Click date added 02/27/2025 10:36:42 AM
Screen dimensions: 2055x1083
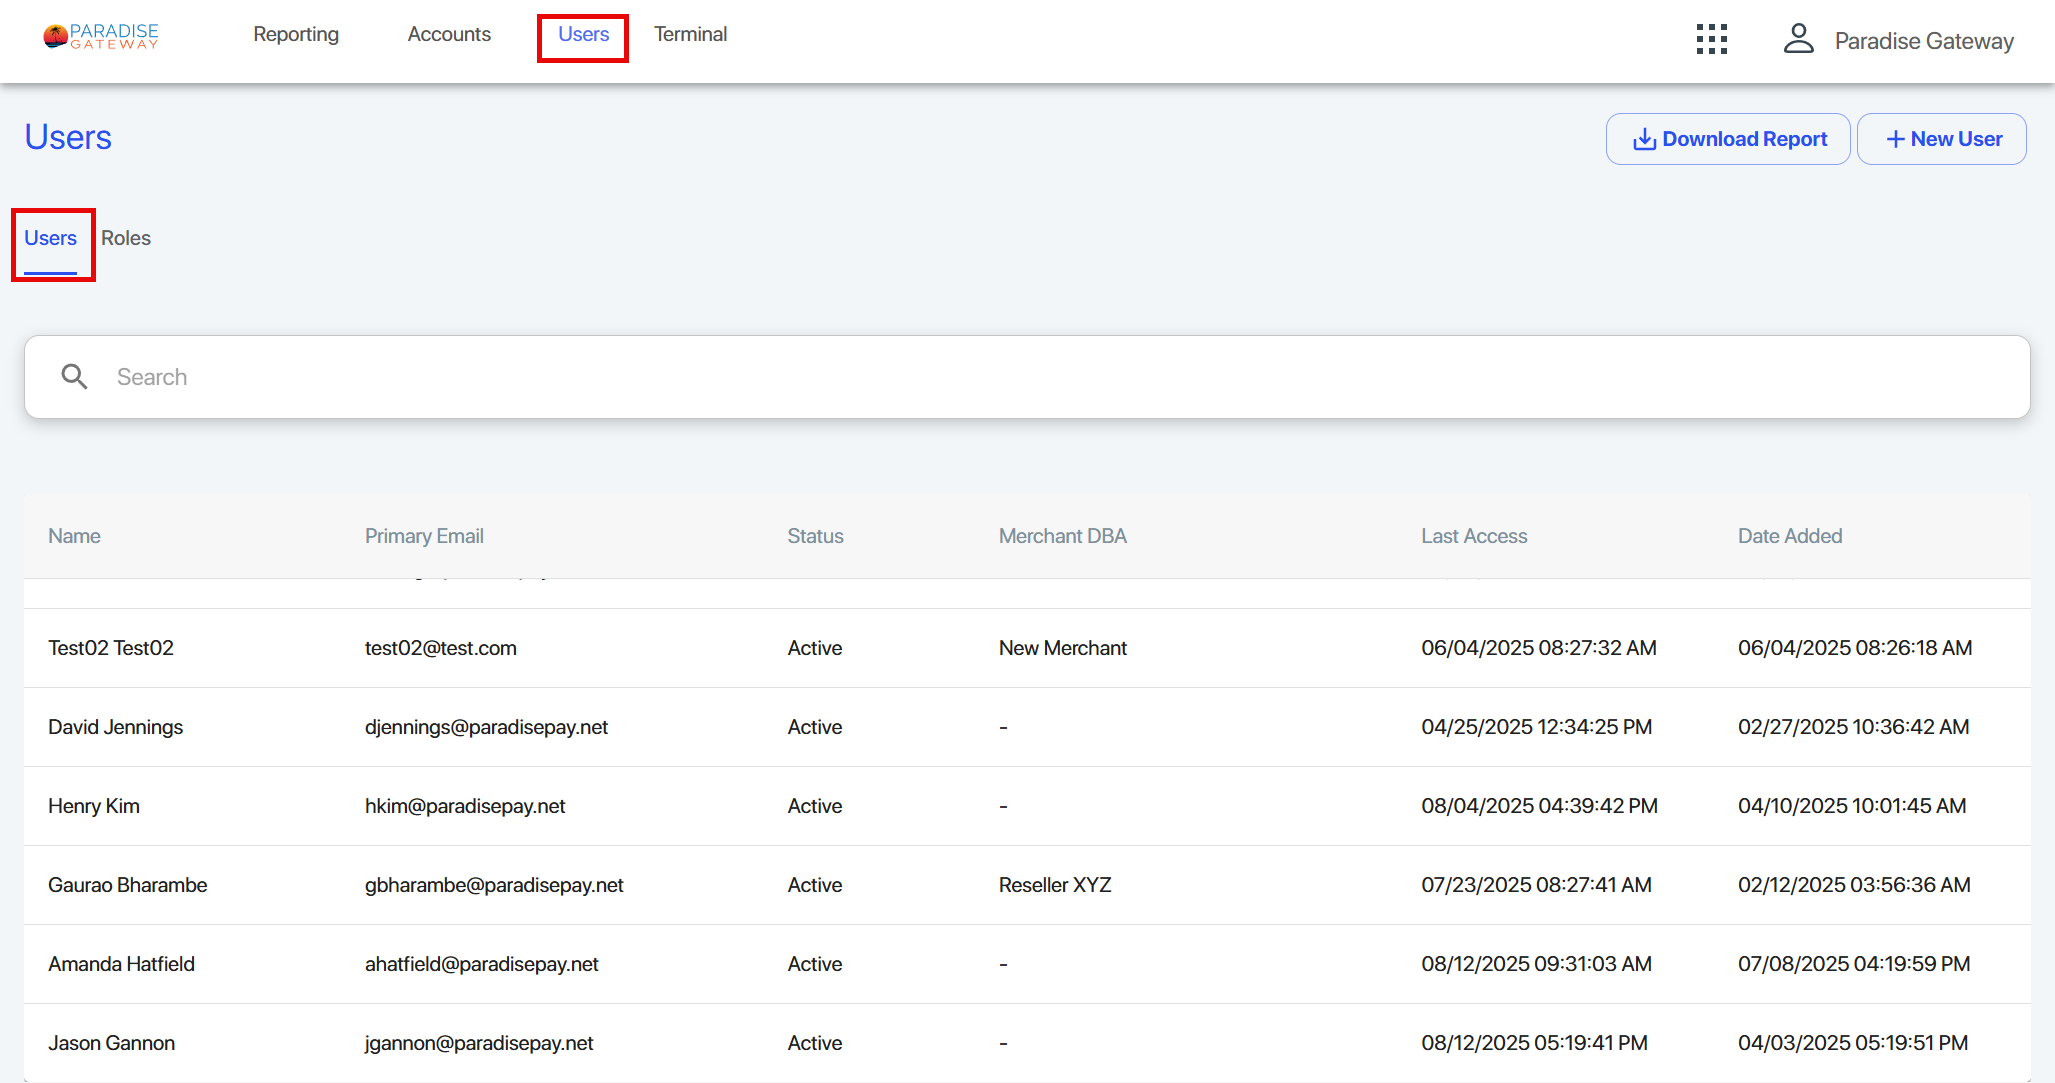(1854, 727)
